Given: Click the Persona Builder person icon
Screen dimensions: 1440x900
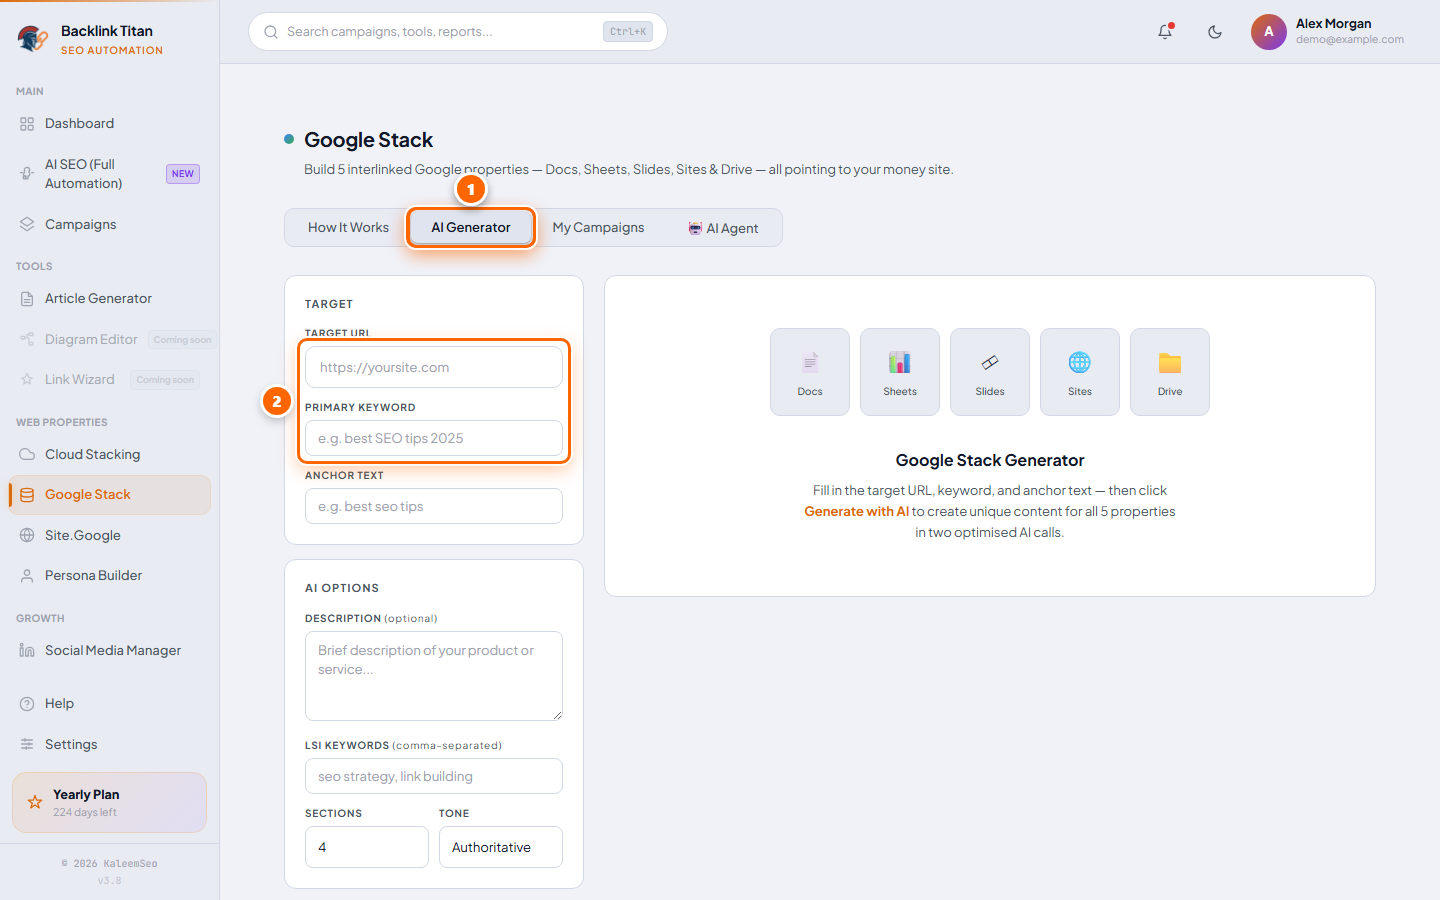Looking at the screenshot, I should pos(27,576).
